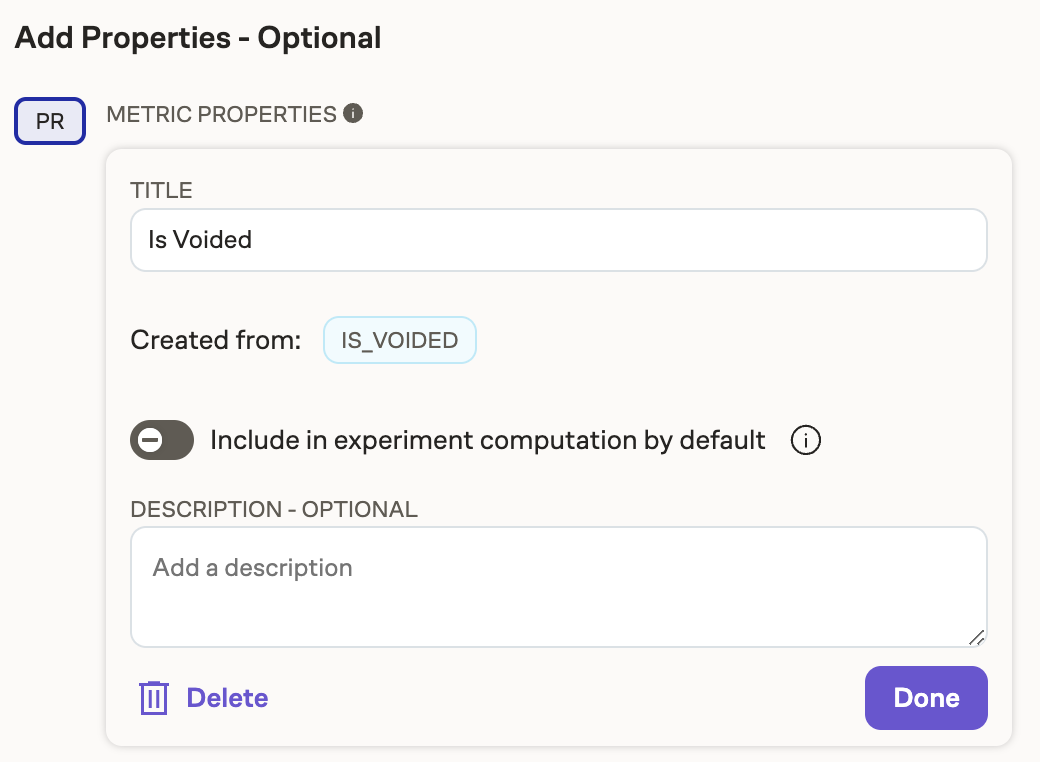Click the textarea resize handle
The width and height of the screenshot is (1040, 762).
pos(978,637)
